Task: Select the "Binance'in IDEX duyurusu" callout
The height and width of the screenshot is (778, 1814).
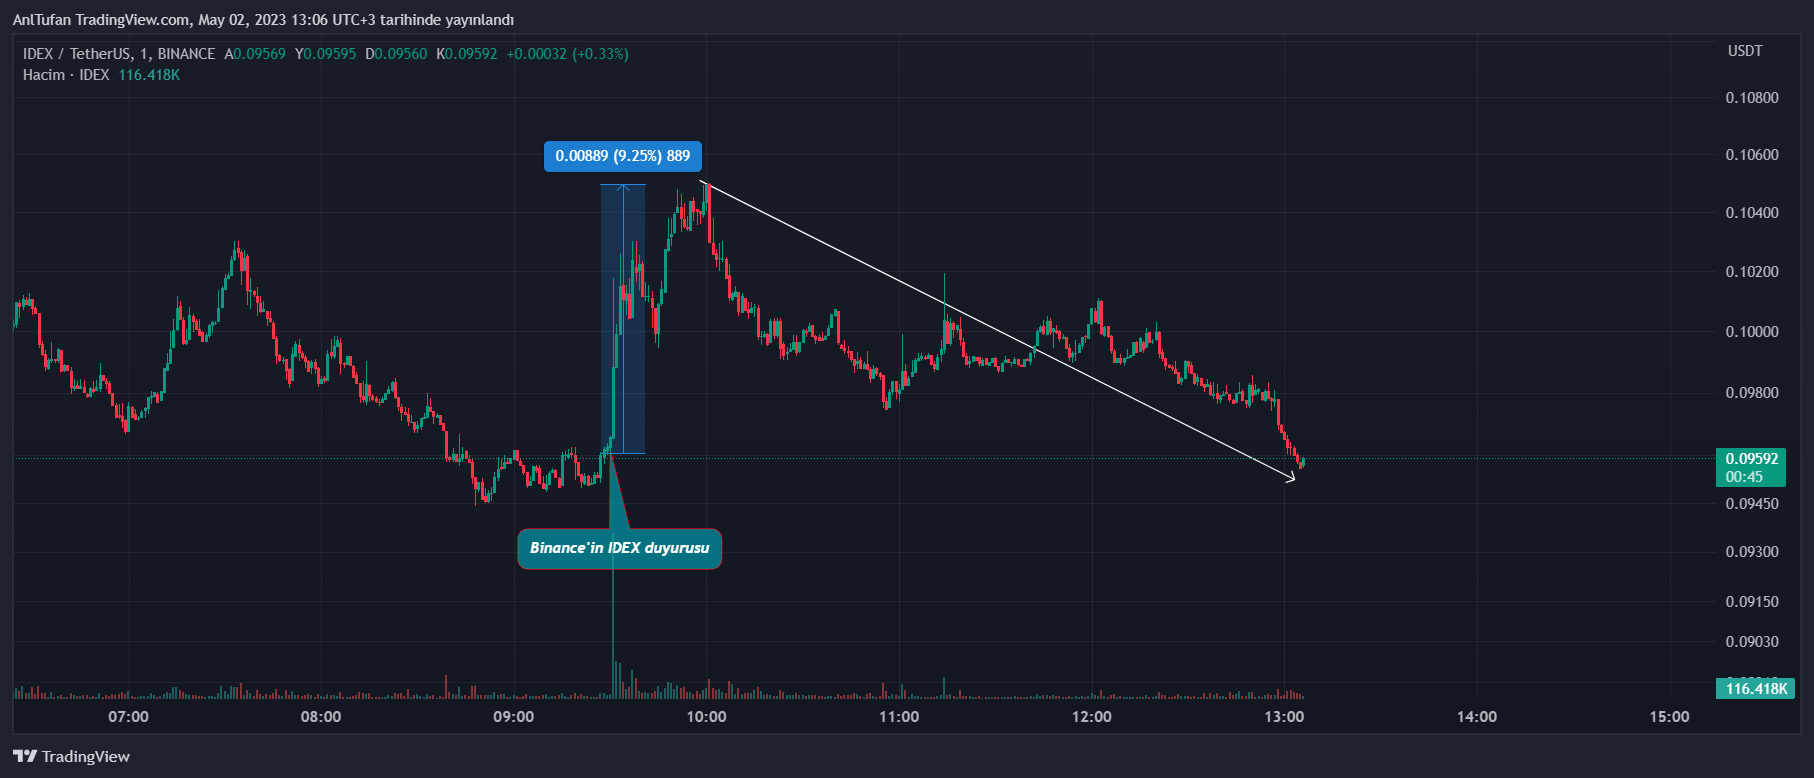Action: tap(619, 548)
